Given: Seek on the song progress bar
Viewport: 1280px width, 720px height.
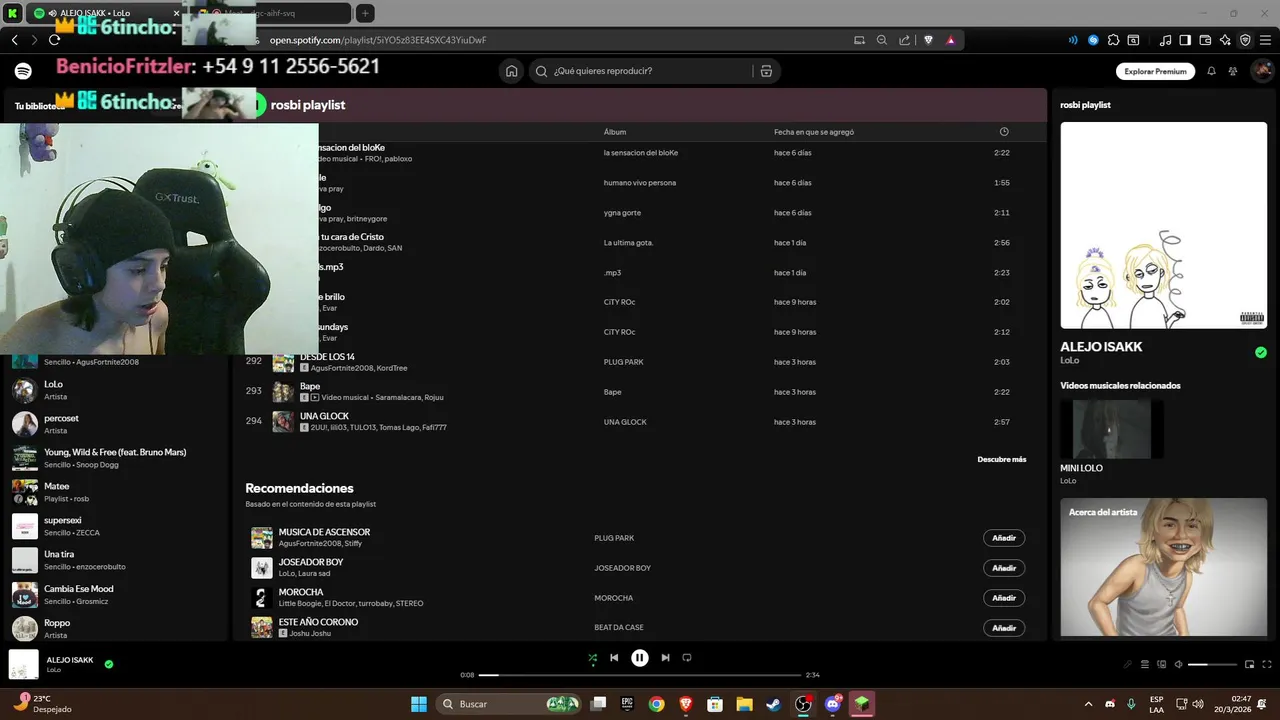Looking at the screenshot, I should tap(640, 675).
